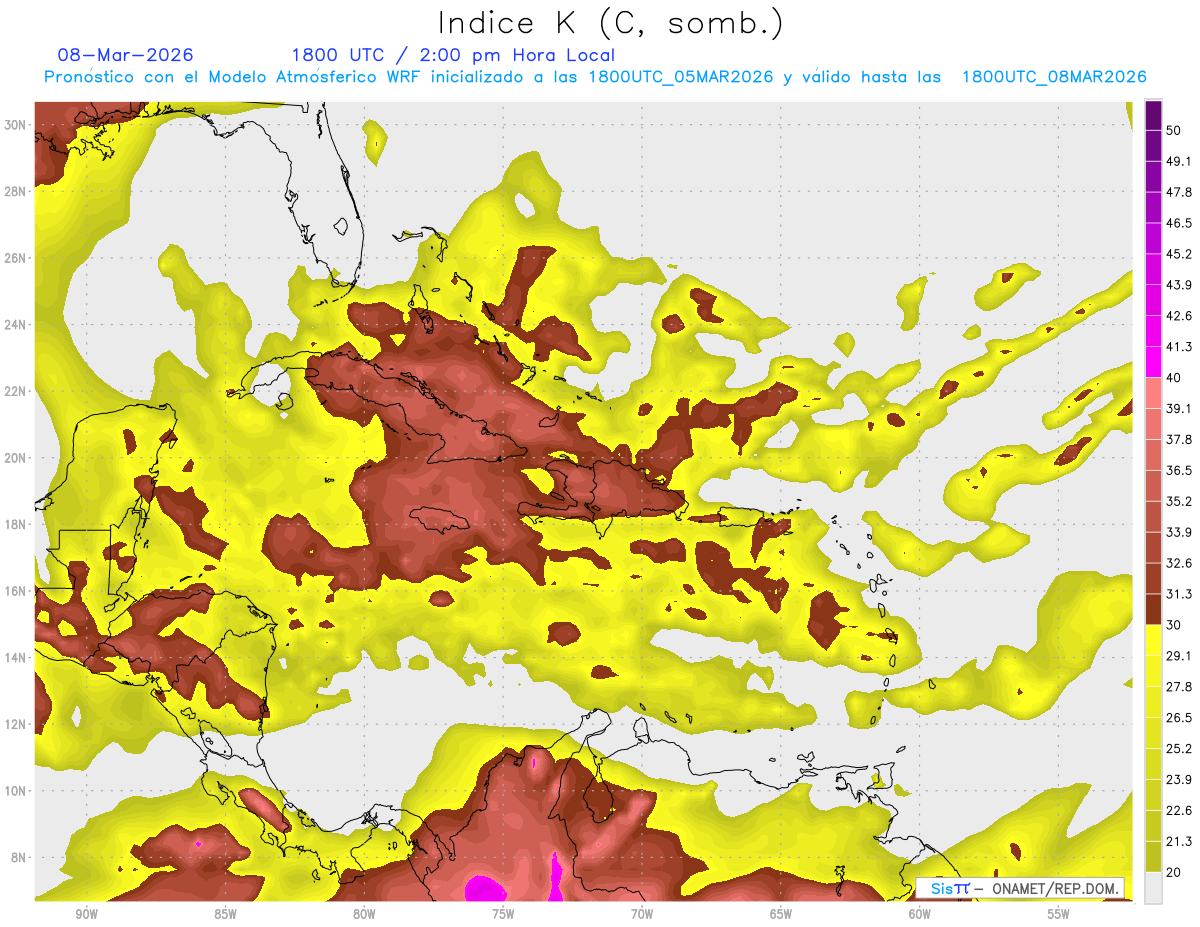
Task: Click latitude label "12N"
Action: coord(15,724)
